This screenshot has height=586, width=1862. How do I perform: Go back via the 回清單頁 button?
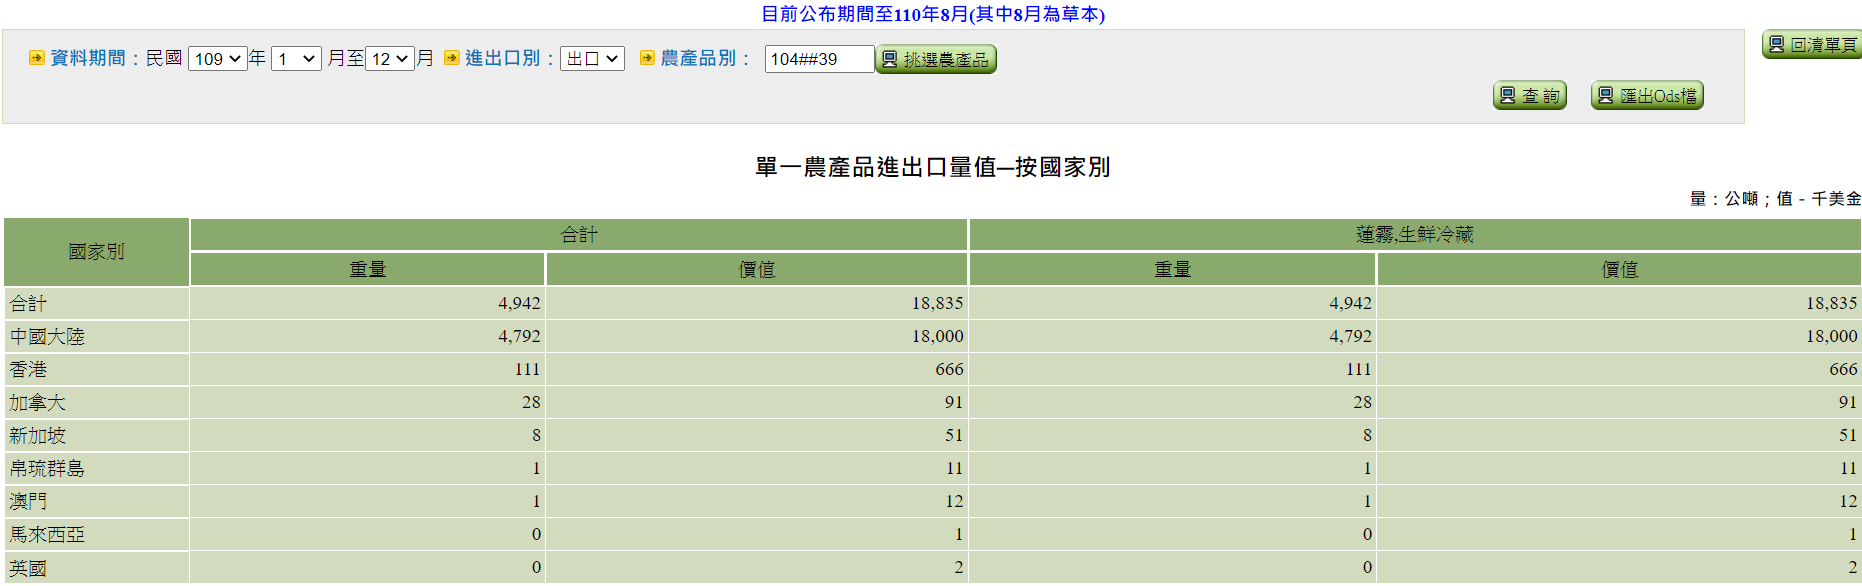(x=1812, y=45)
